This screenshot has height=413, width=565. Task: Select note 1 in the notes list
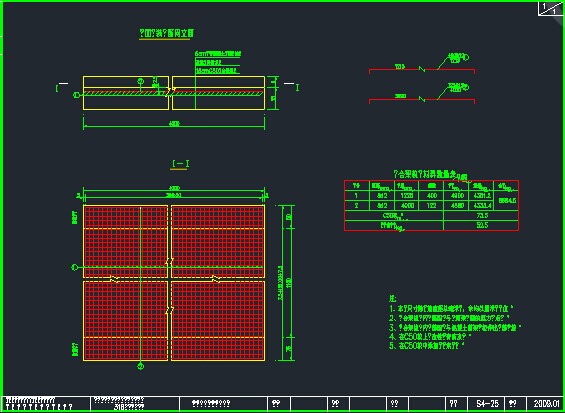tap(451, 308)
